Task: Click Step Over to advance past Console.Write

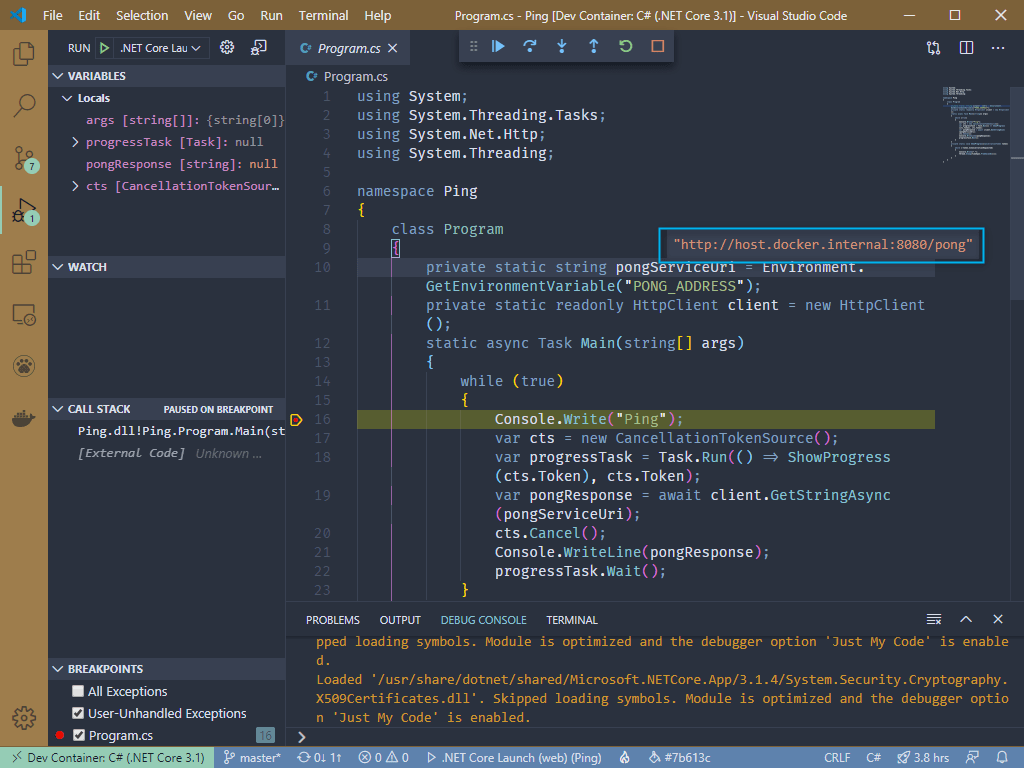Action: [529, 46]
